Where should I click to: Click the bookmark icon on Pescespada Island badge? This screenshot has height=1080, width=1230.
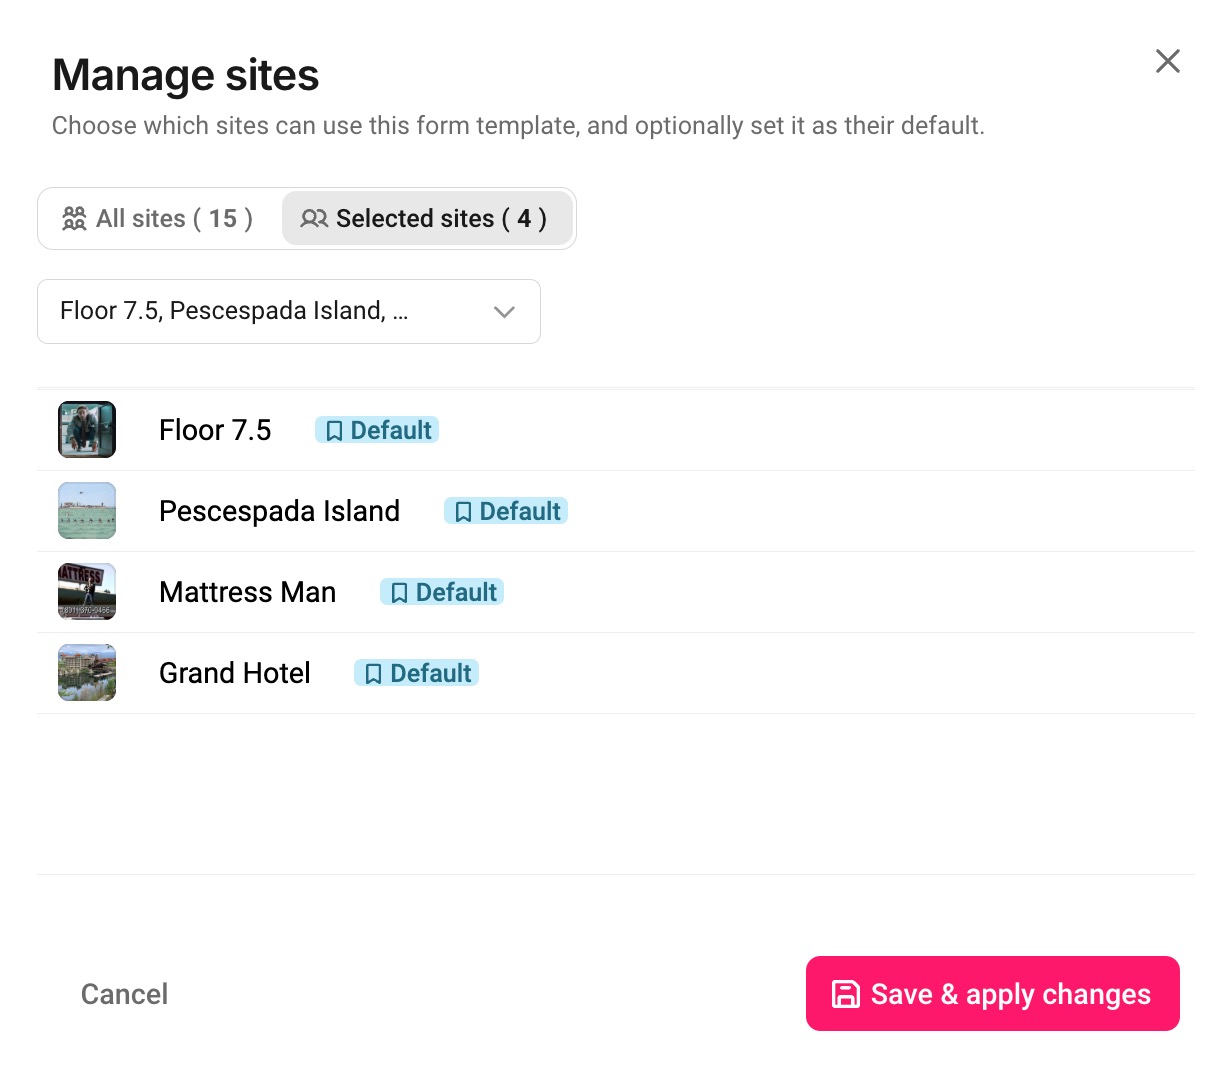tap(463, 512)
